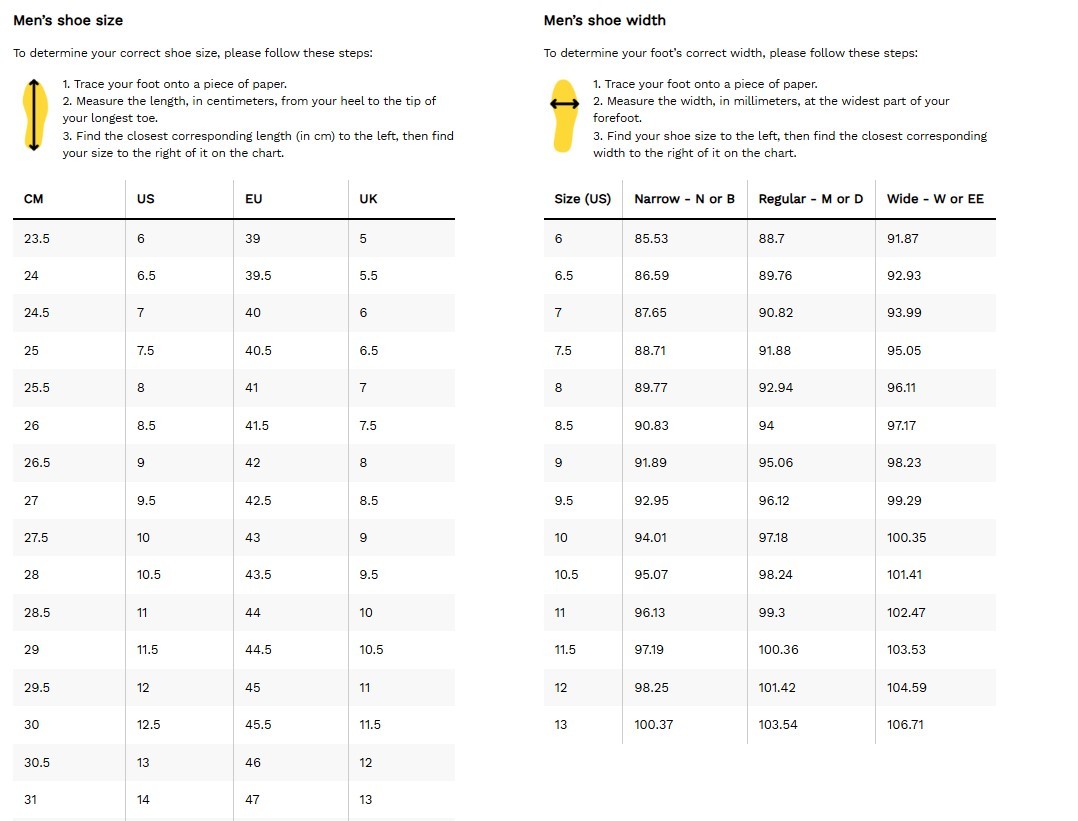The width and height of the screenshot is (1078, 821).
Task: Select the 30.5 CM row cell
Action: [37, 762]
